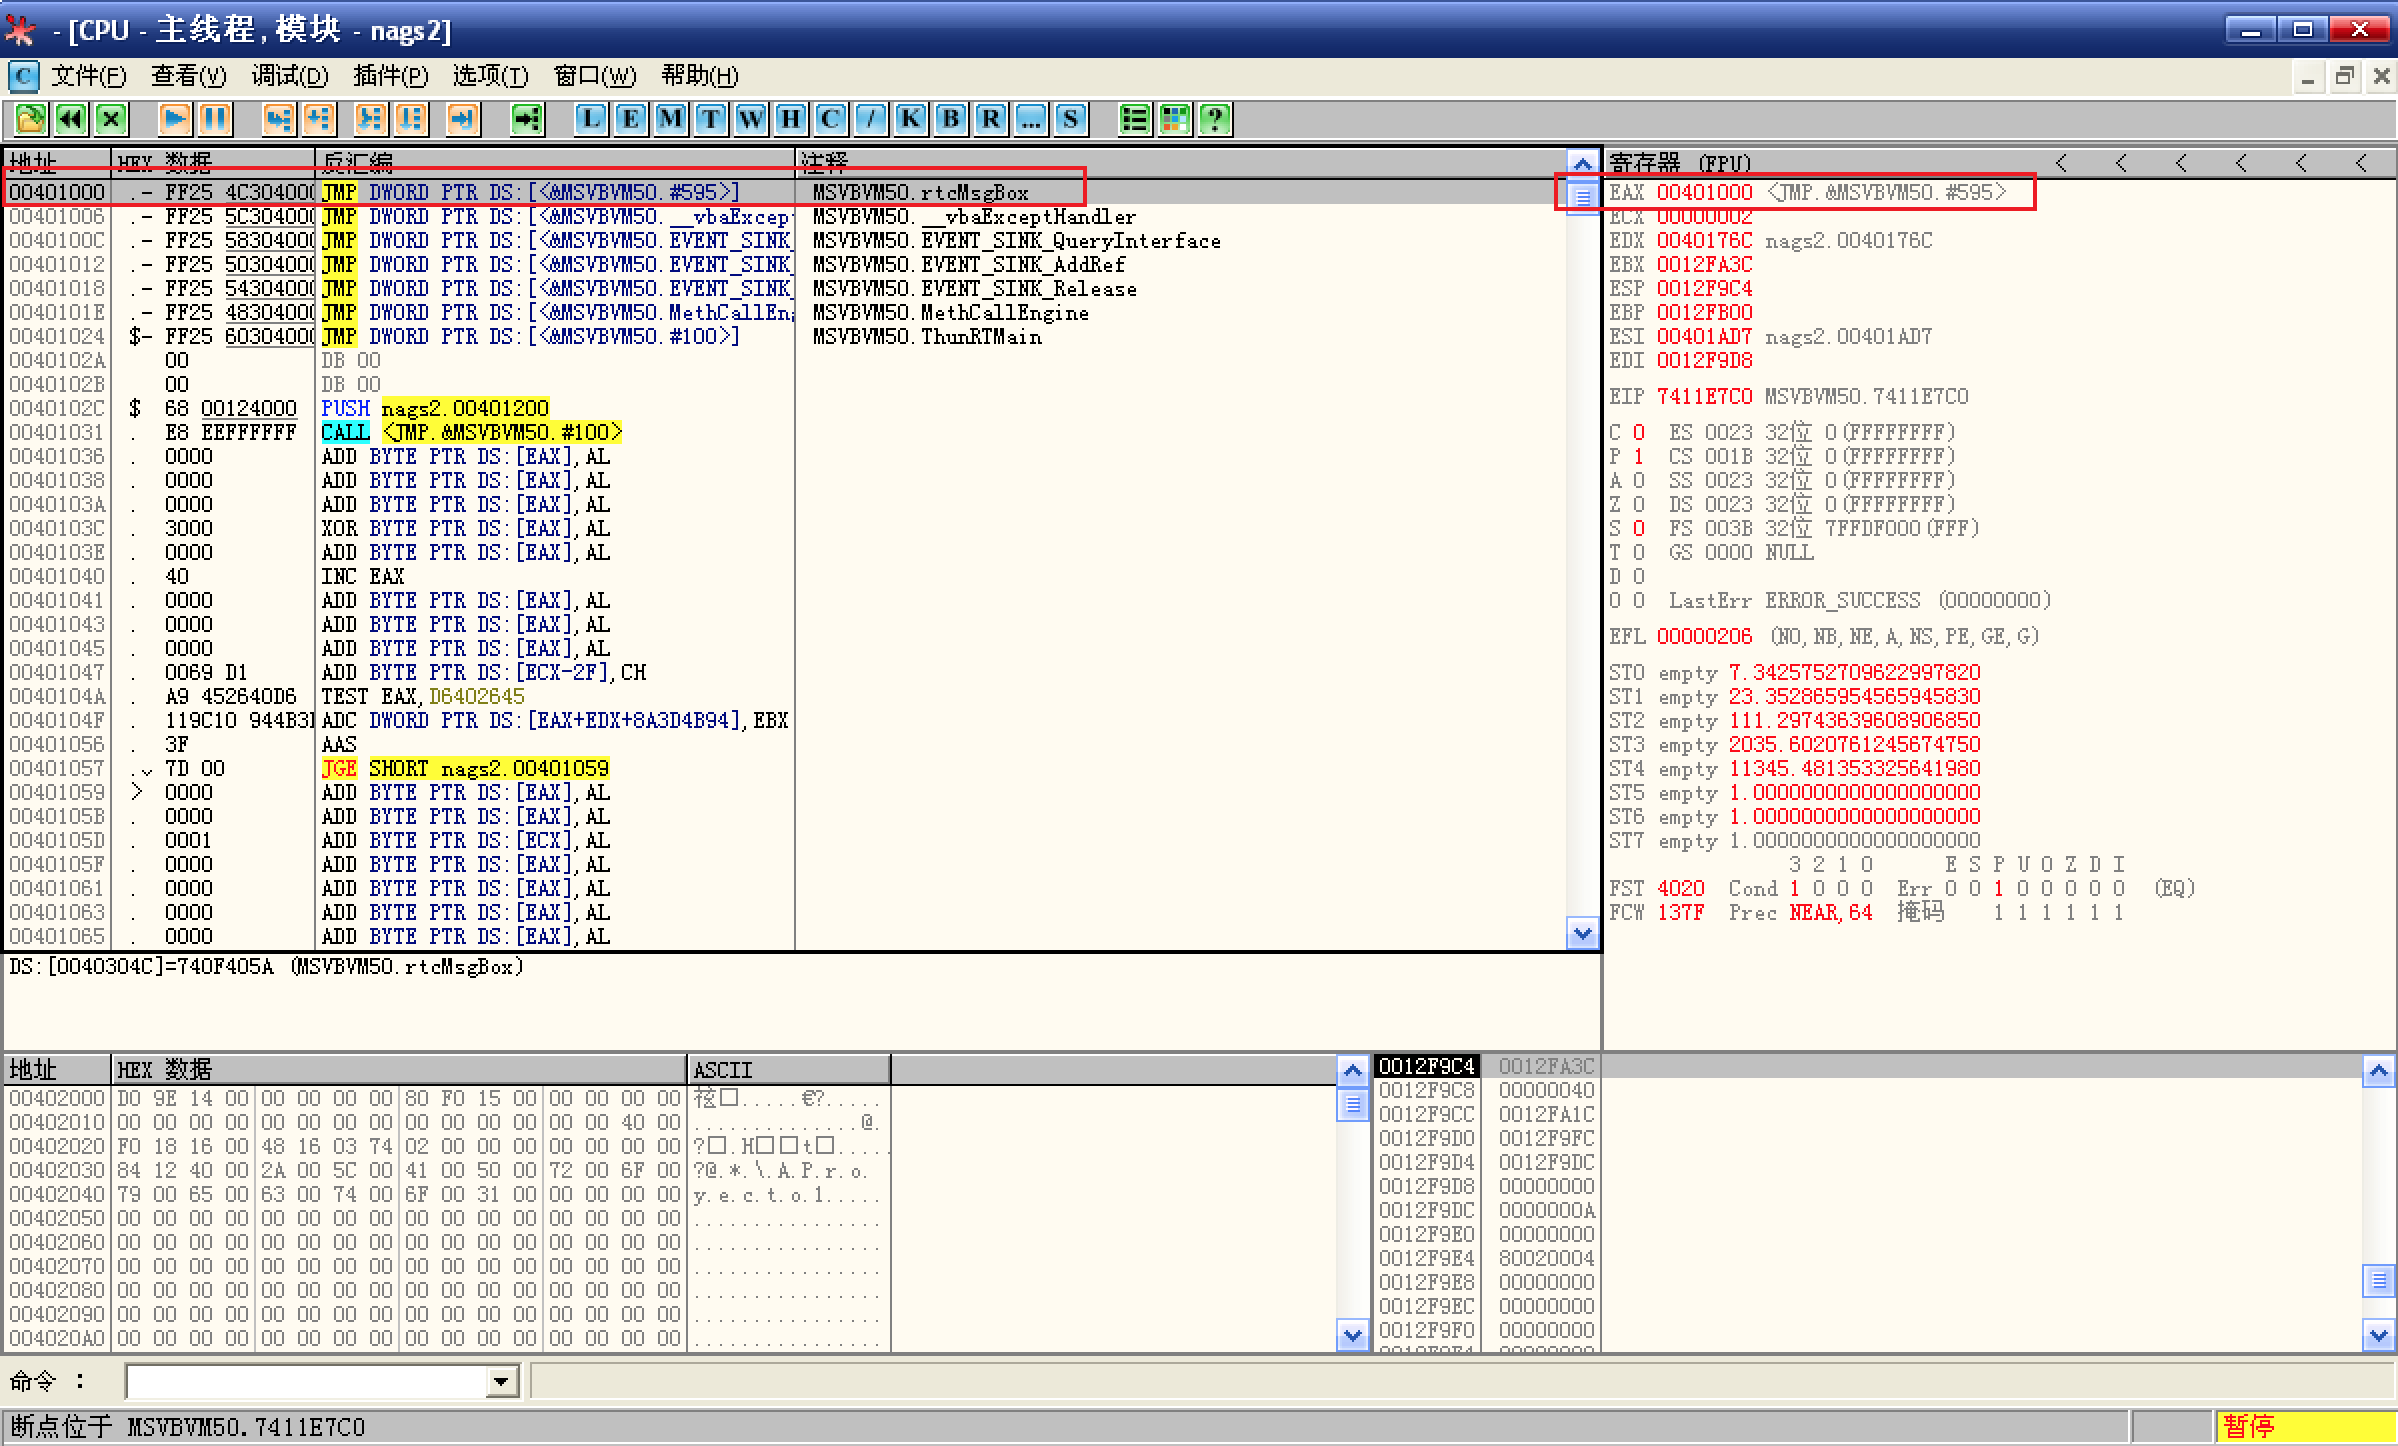Open the Handles window (H)
This screenshot has height=1446, width=2398.
[x=790, y=120]
